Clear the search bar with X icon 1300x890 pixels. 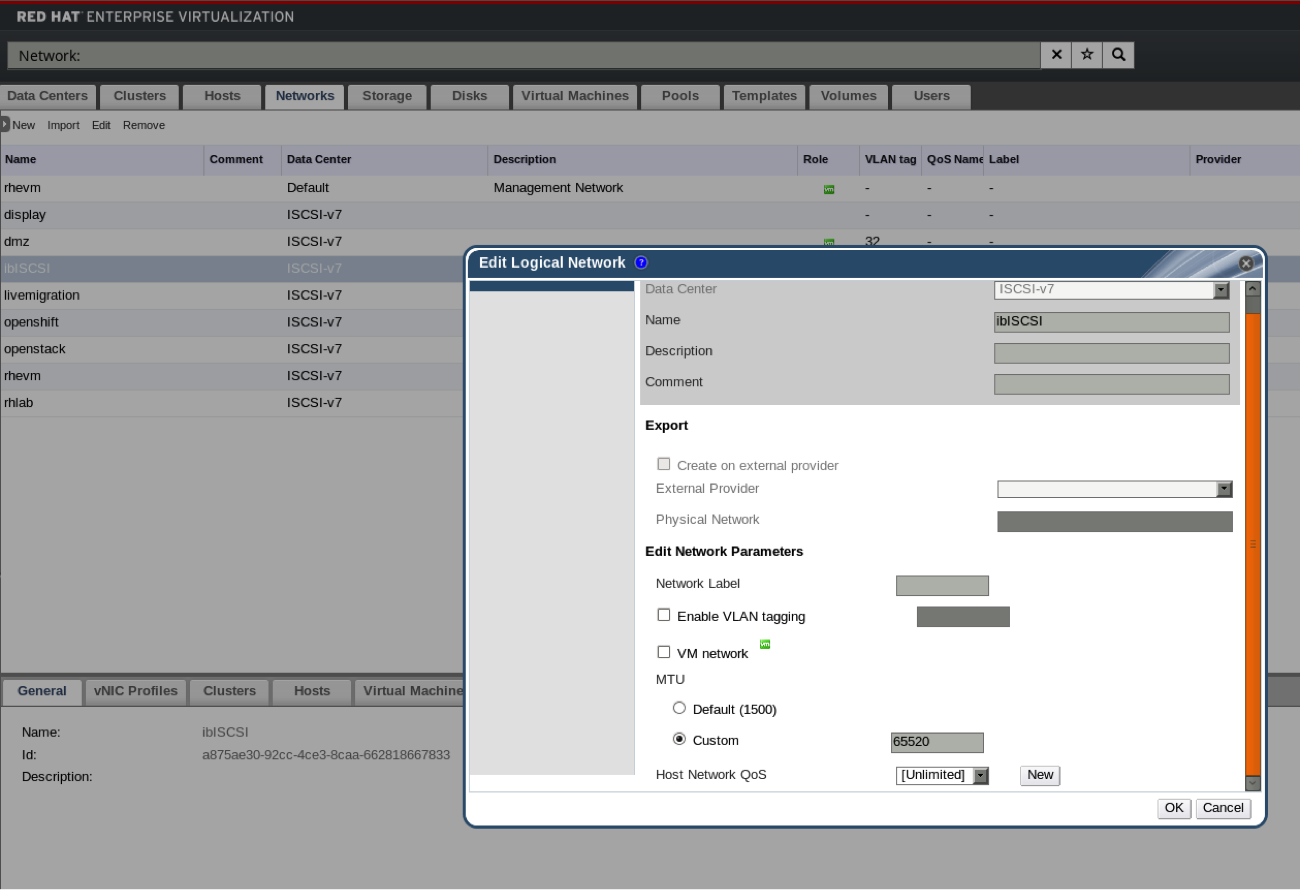point(1056,55)
